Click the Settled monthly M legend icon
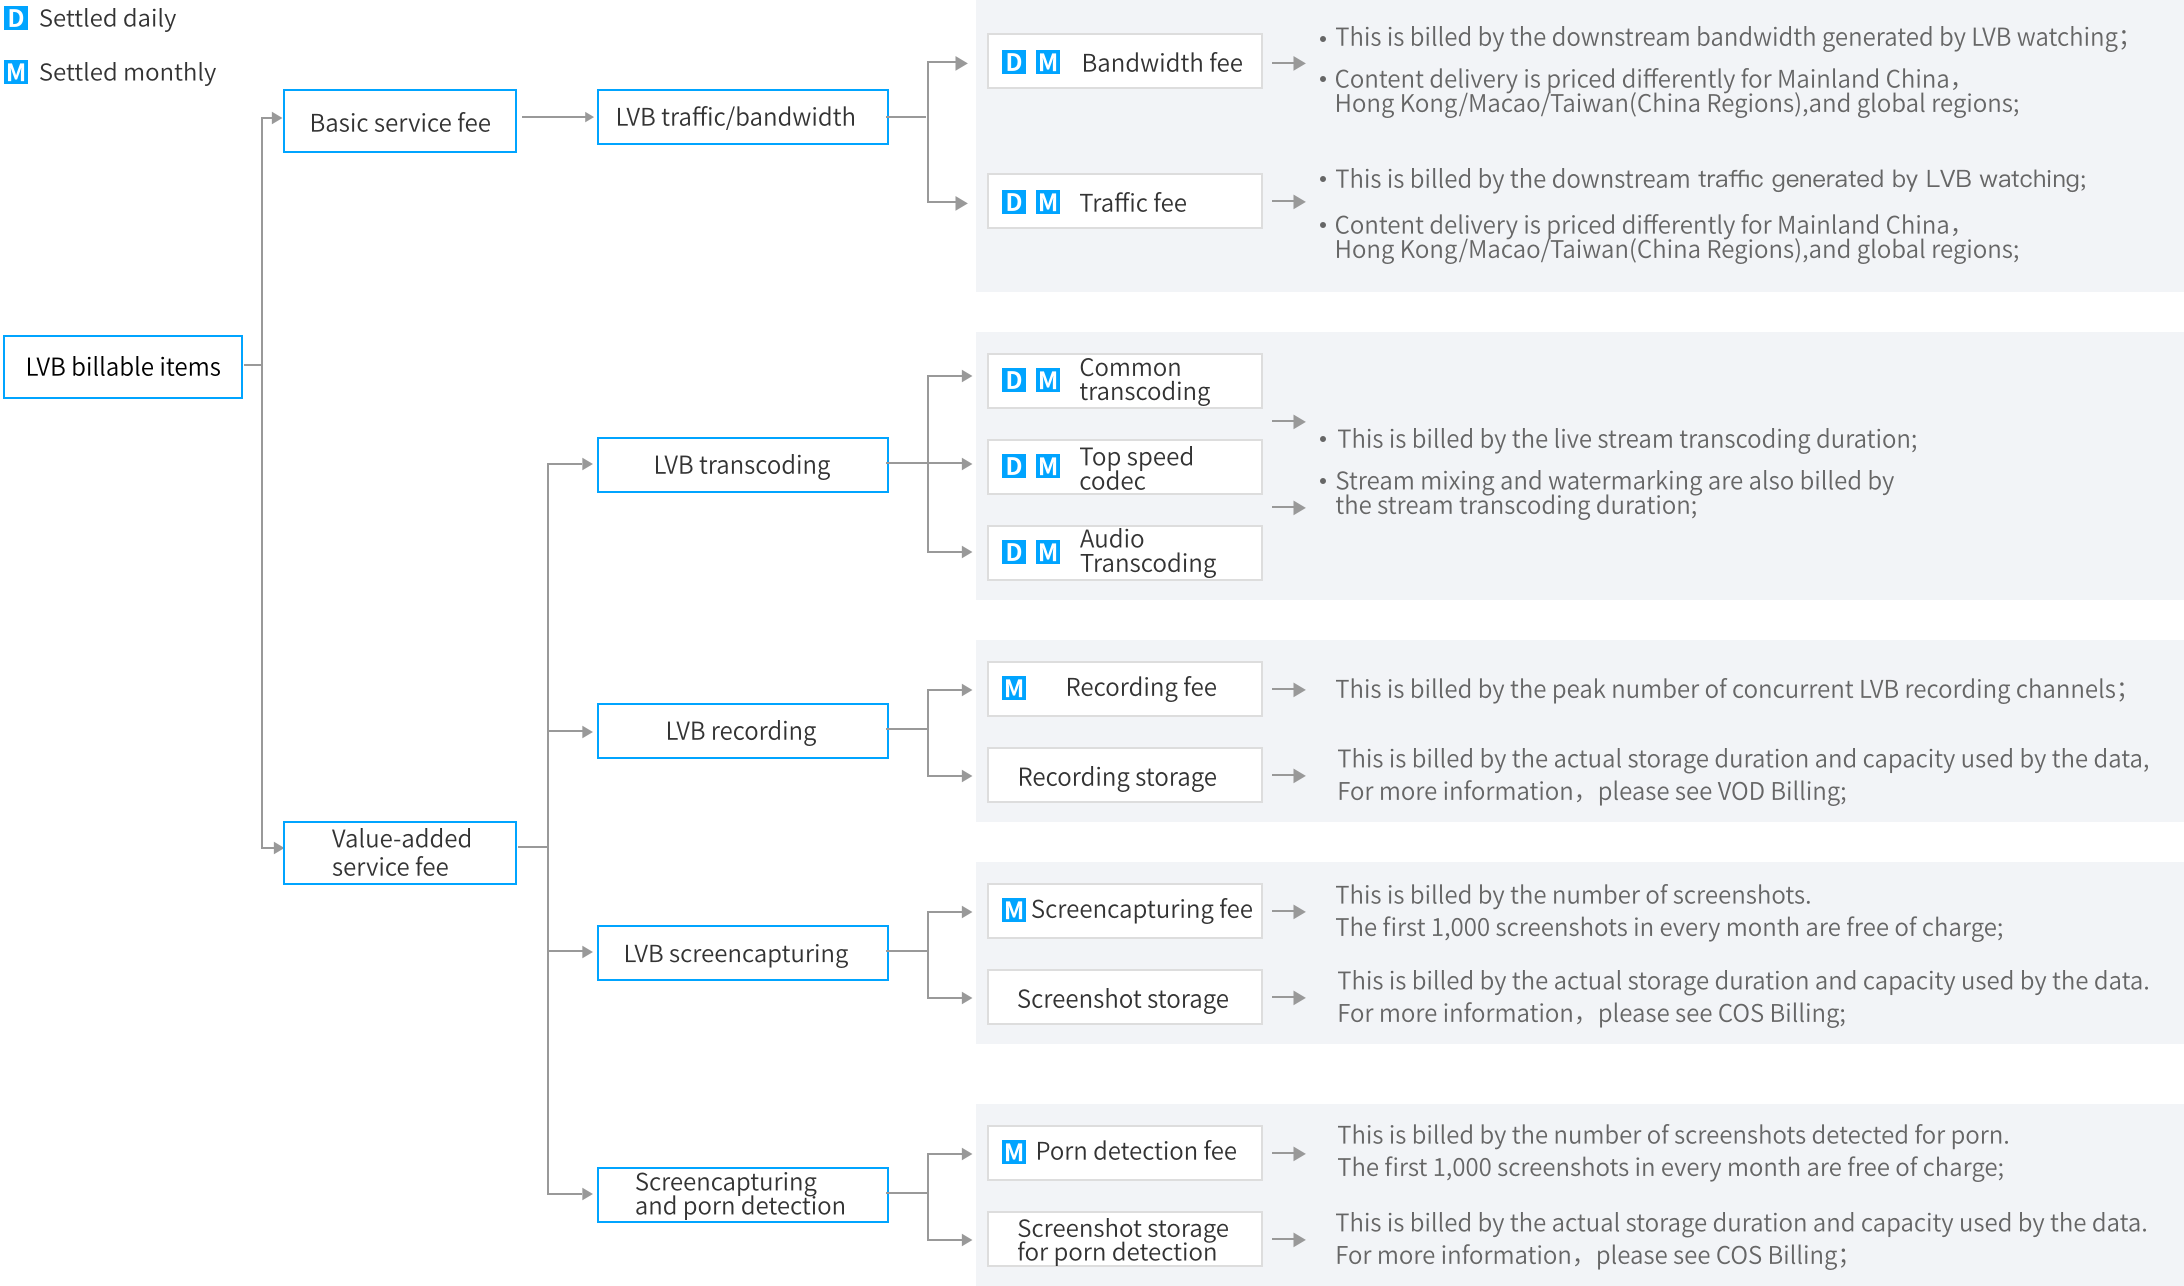Screen dimensions: 2184x1286 16,72
